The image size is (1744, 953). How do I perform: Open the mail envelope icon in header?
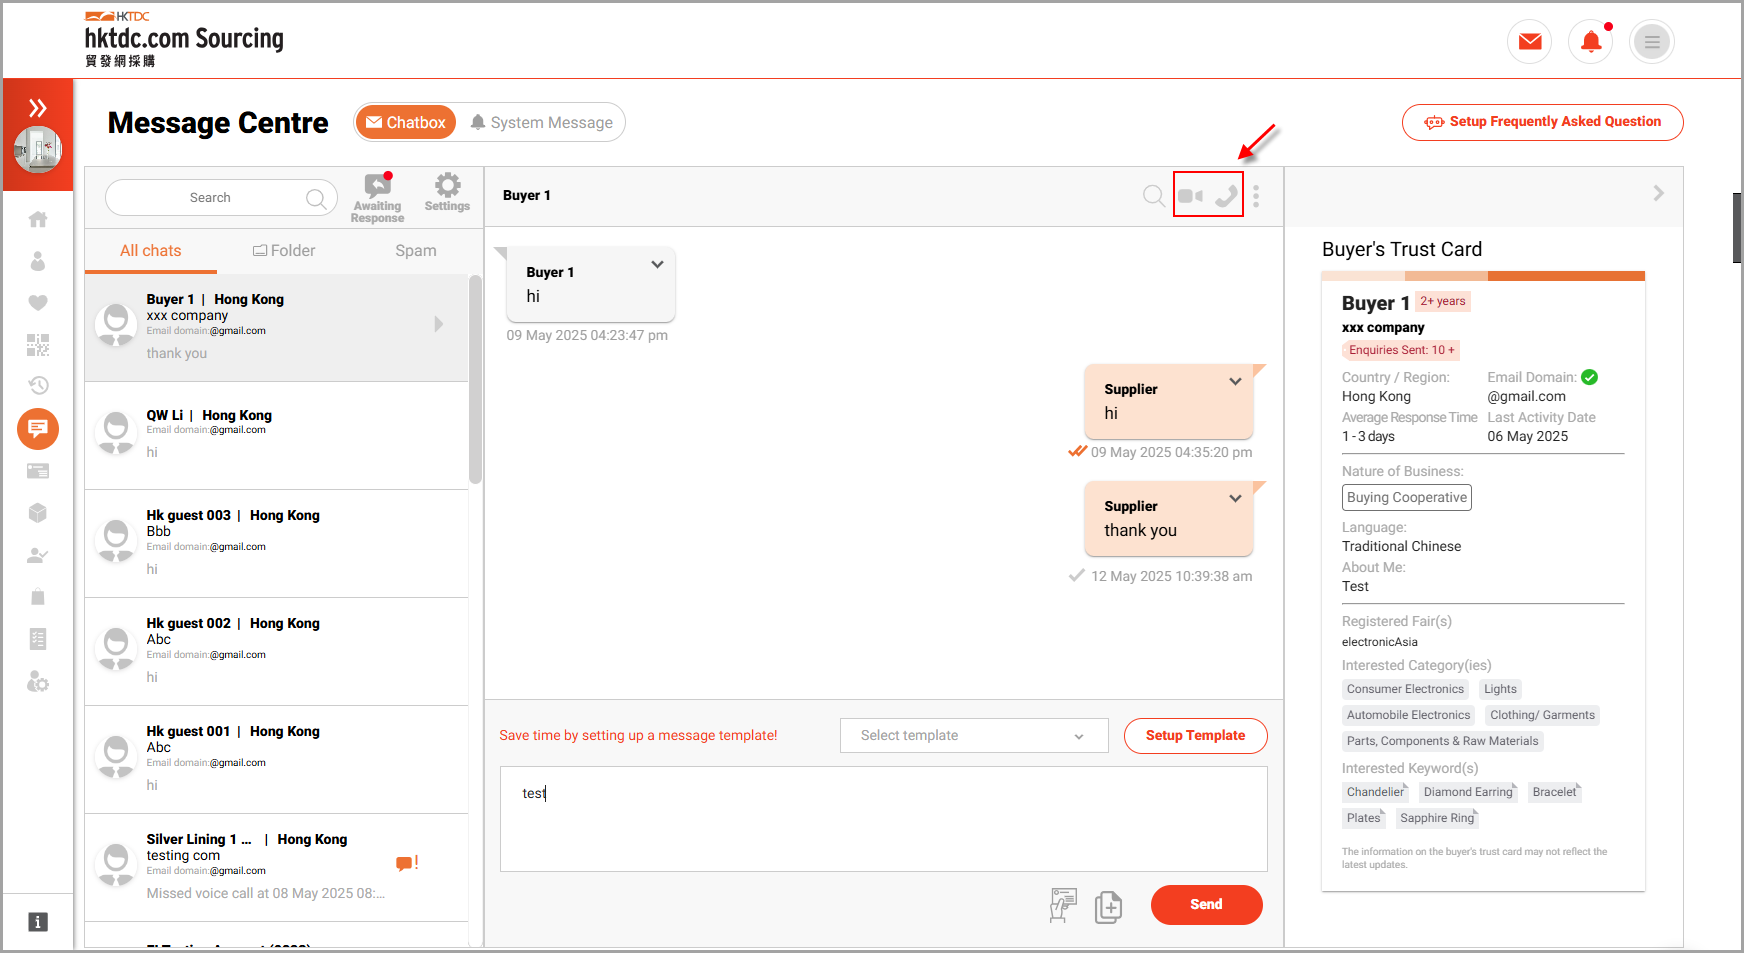(x=1529, y=41)
